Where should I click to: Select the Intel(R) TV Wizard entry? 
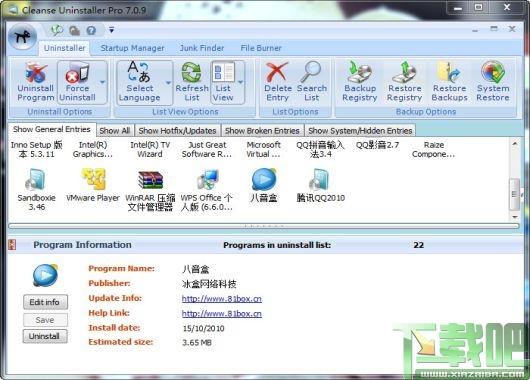point(150,149)
